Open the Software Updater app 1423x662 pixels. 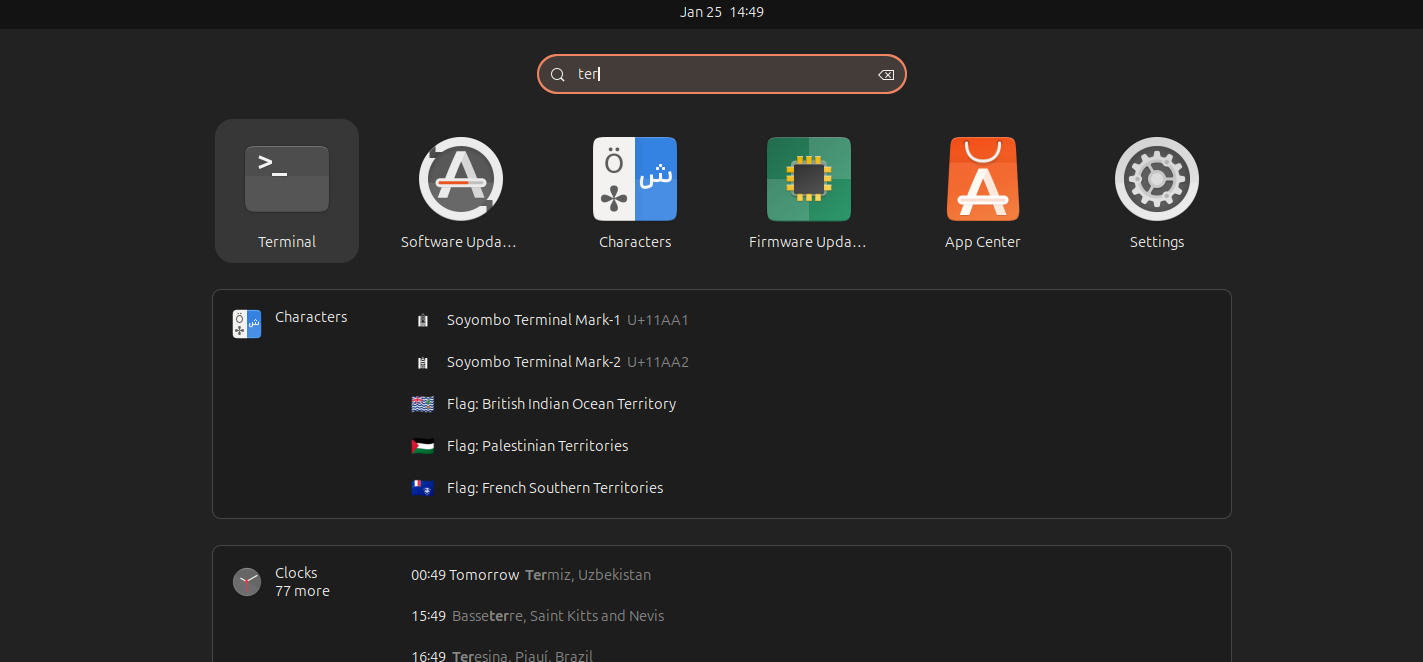460,180
